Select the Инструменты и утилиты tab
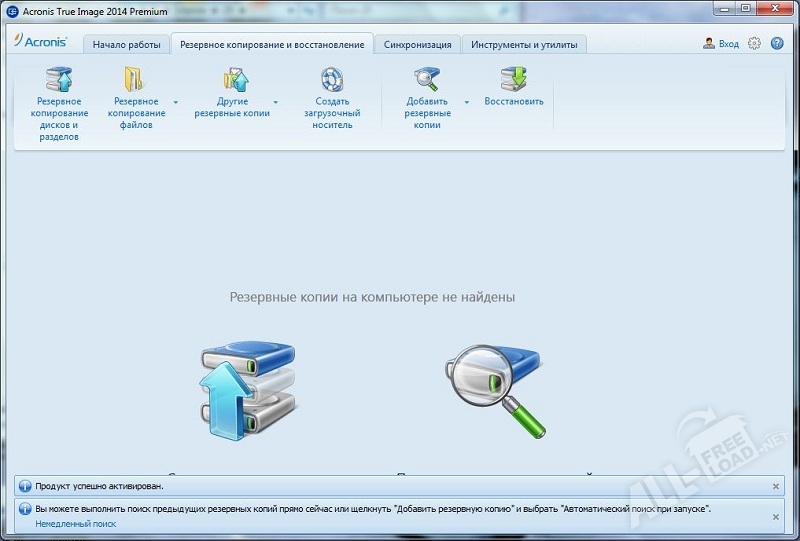 525,45
